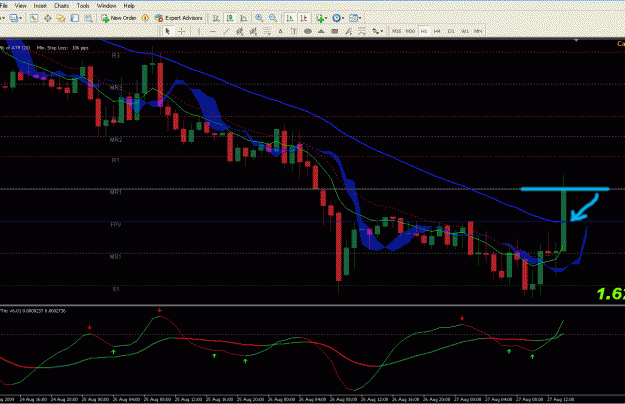Open the Terminal window icon
Viewport: 625px width, 404px height.
tap(75, 18)
